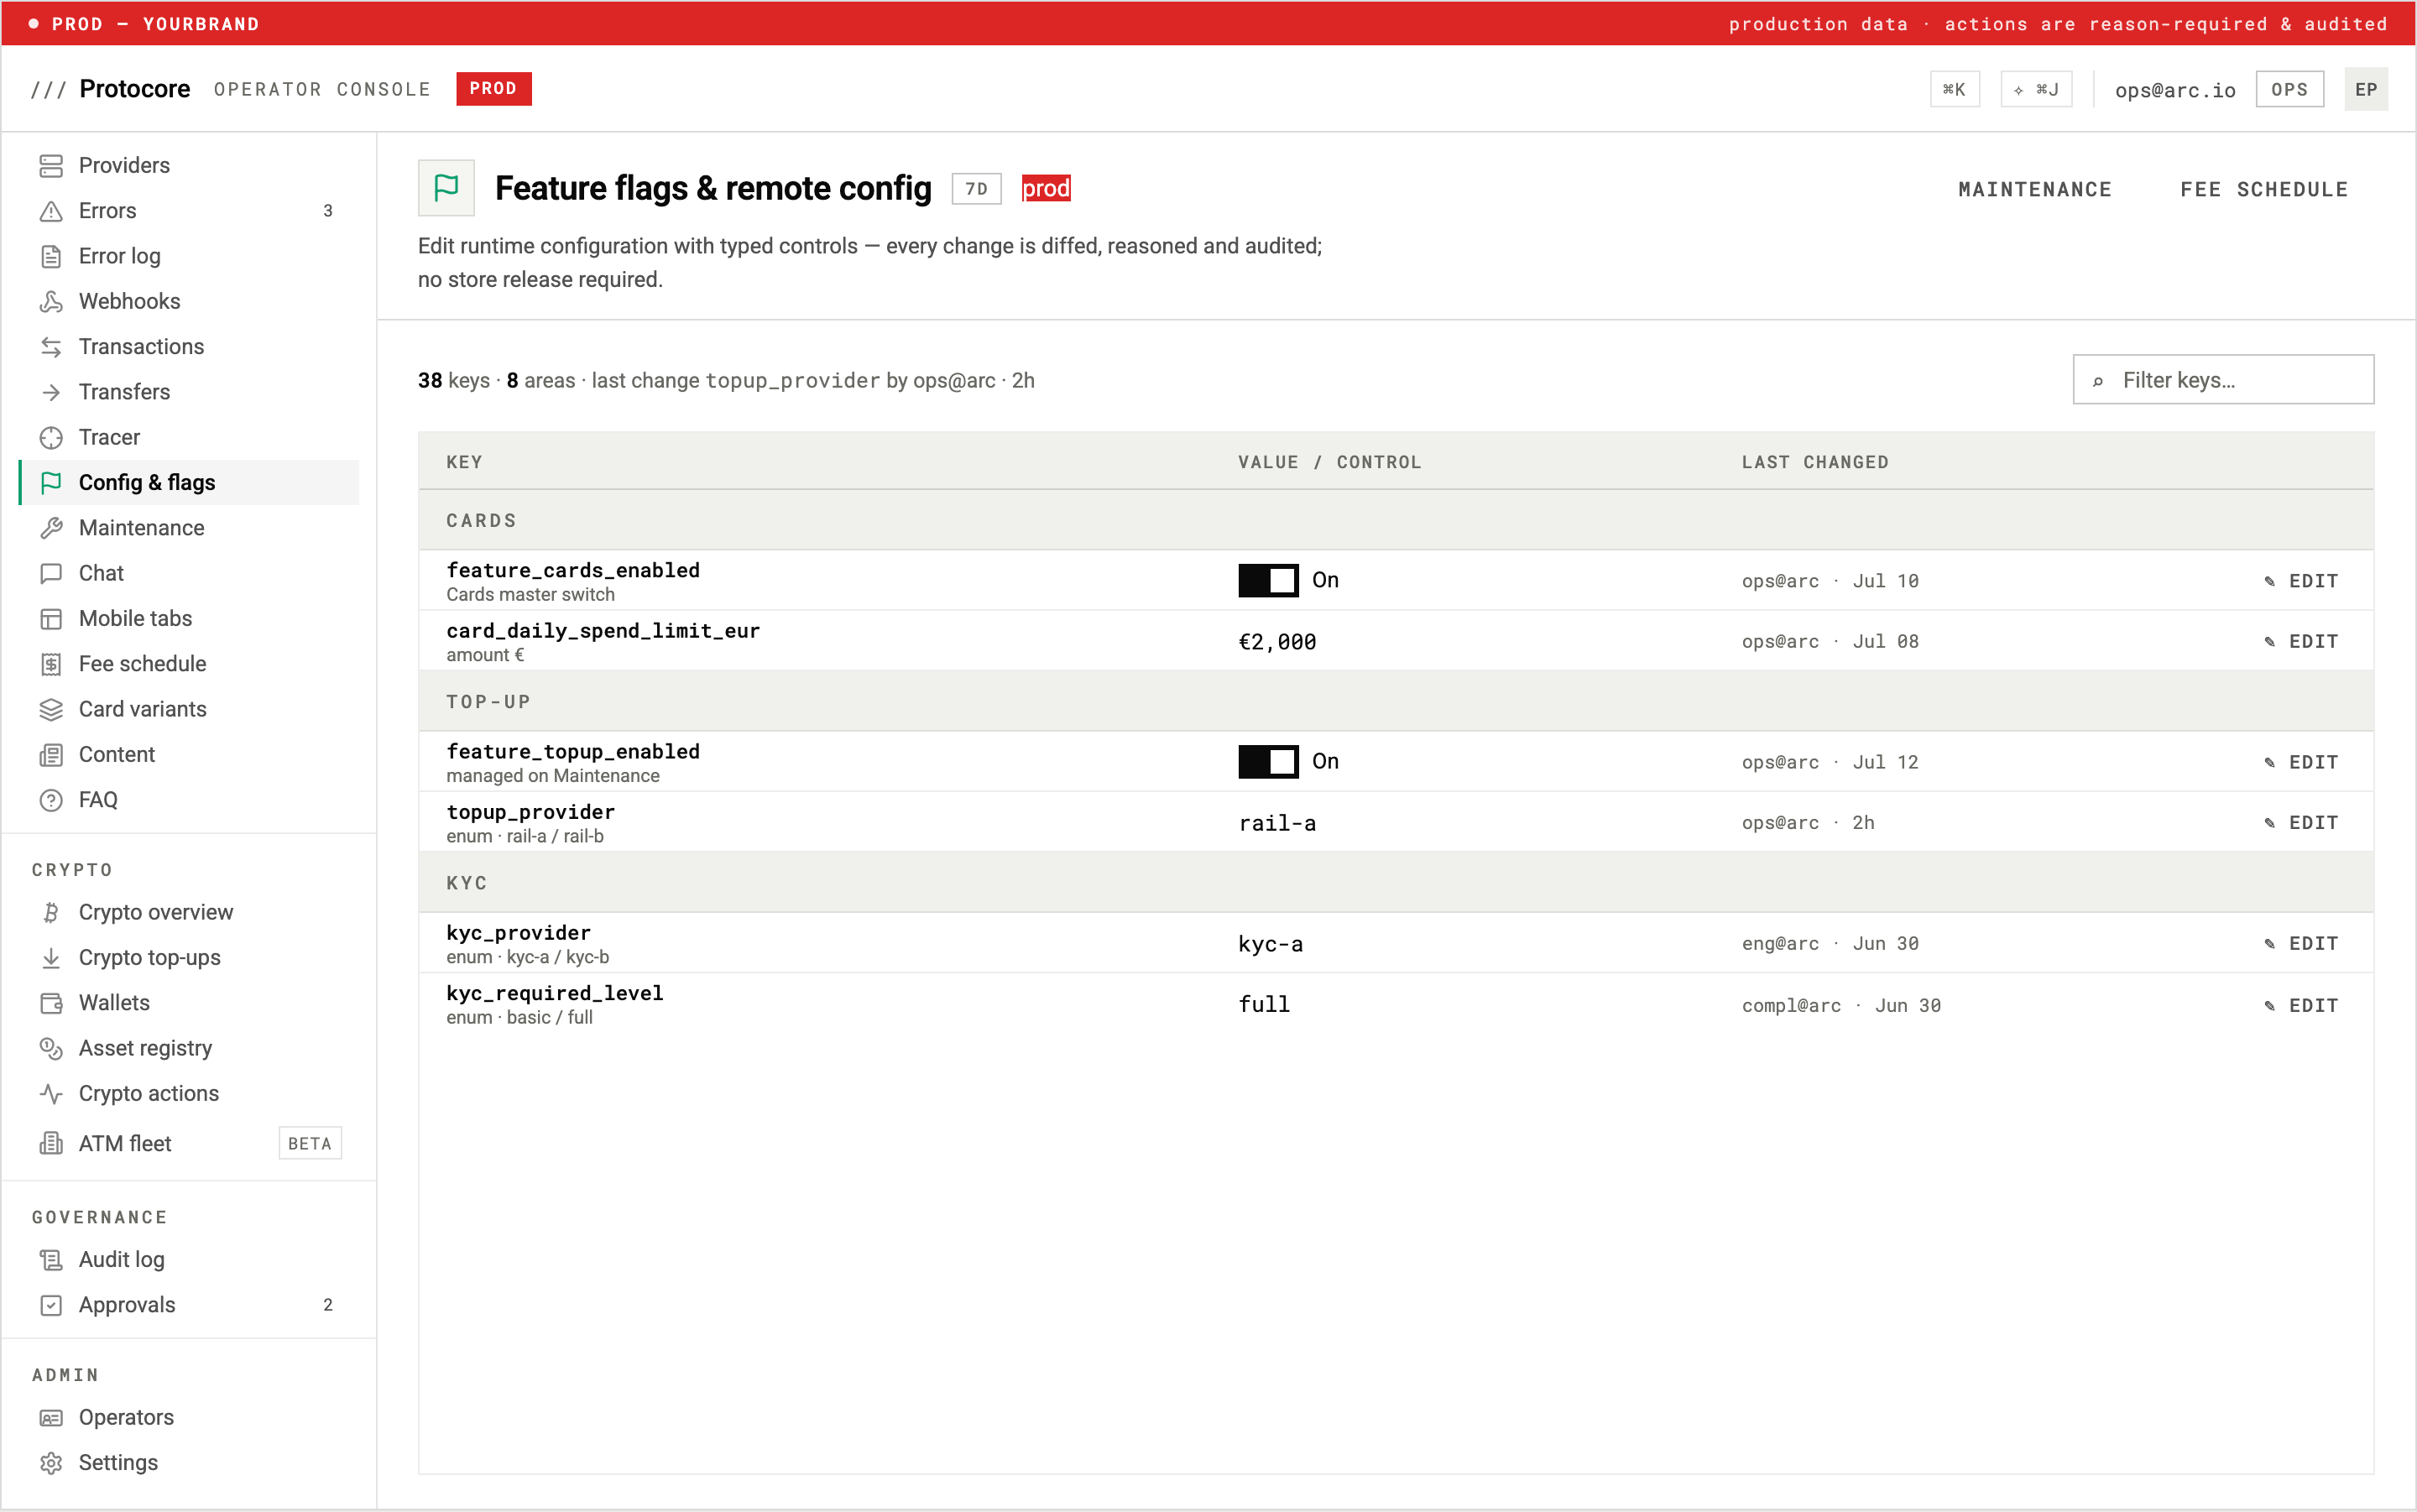Click the Audit log scroll icon
The width and height of the screenshot is (2417, 1512).
point(51,1260)
